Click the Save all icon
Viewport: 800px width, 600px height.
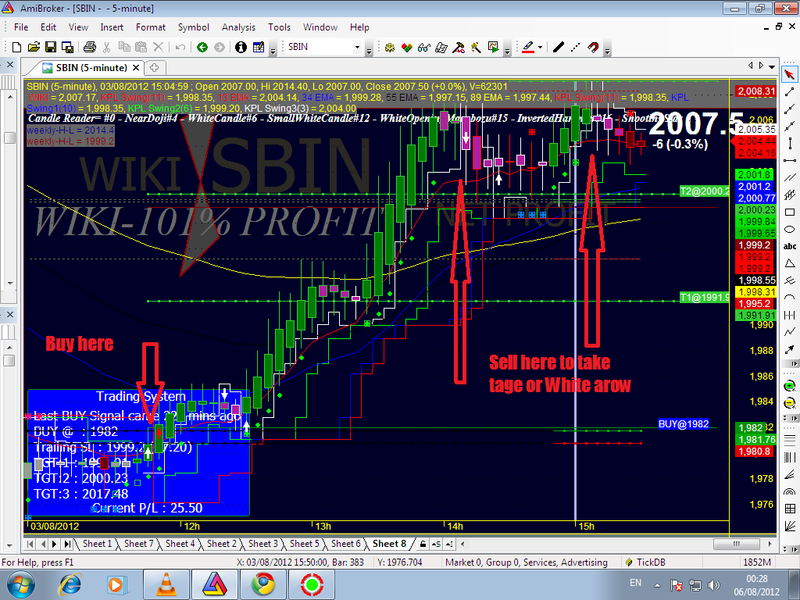(67, 47)
